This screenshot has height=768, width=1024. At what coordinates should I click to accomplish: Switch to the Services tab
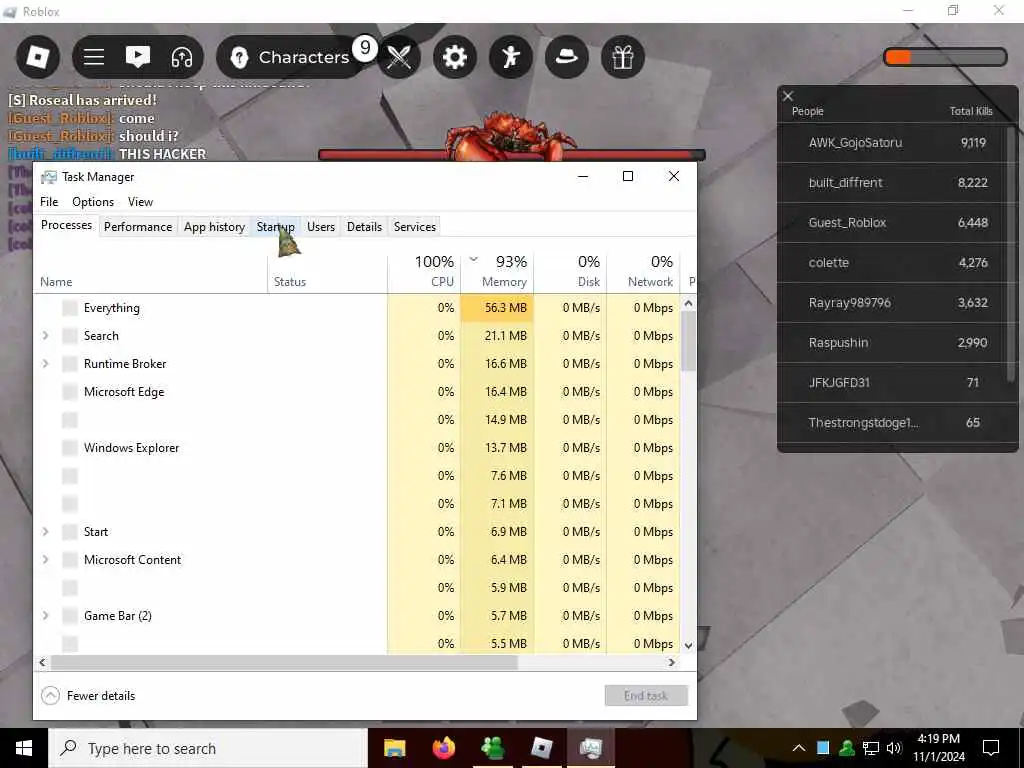pos(415,227)
